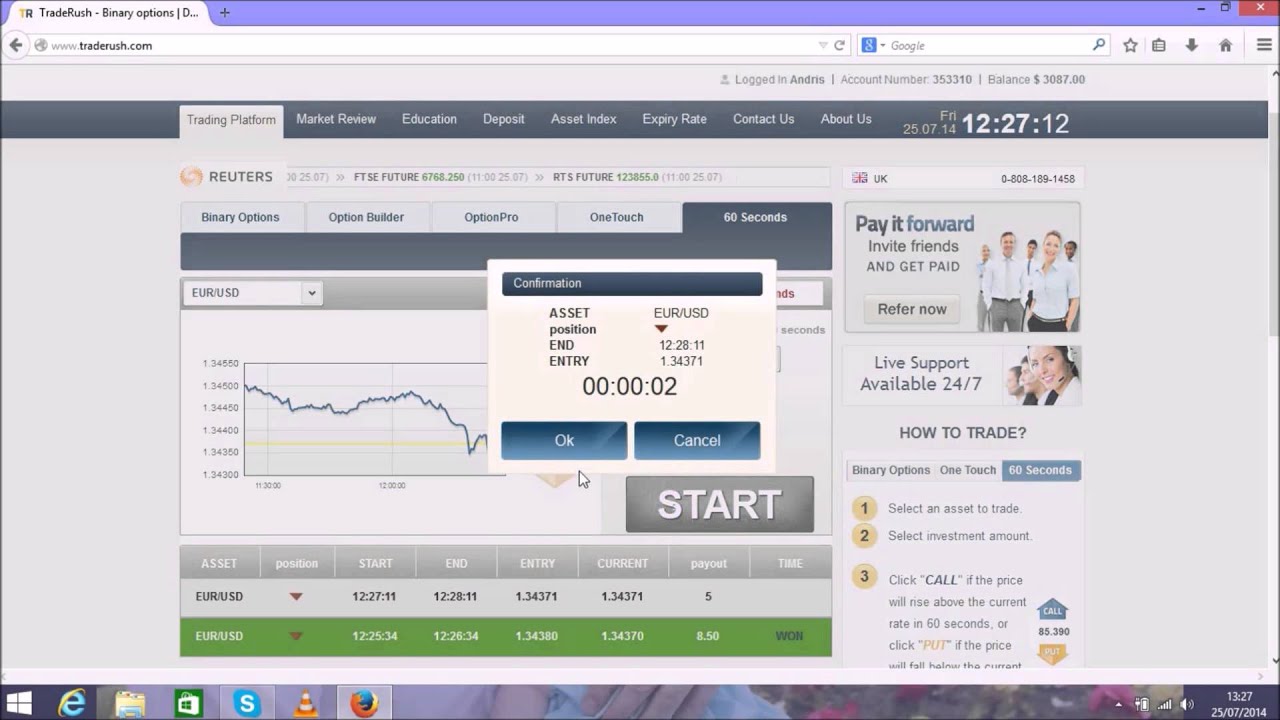The image size is (1280, 720).
Task: Click the START button
Action: (x=719, y=505)
